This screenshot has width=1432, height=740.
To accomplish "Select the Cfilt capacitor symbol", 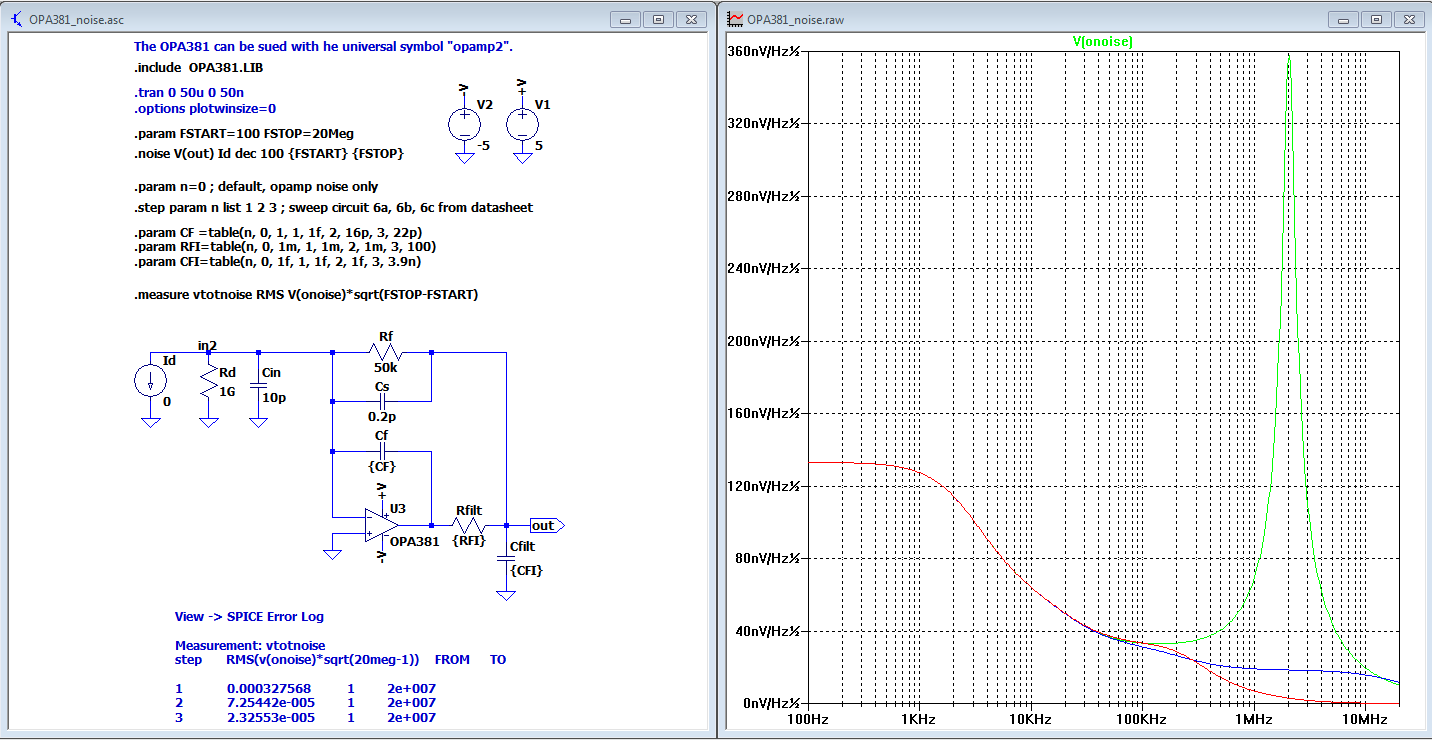I will (506, 557).
